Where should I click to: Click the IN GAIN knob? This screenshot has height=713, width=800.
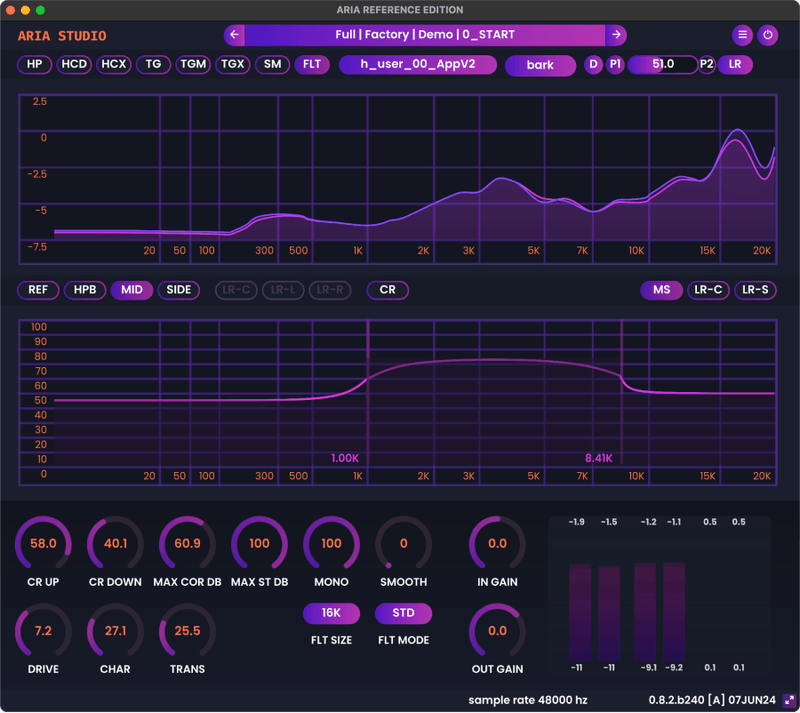pos(497,544)
